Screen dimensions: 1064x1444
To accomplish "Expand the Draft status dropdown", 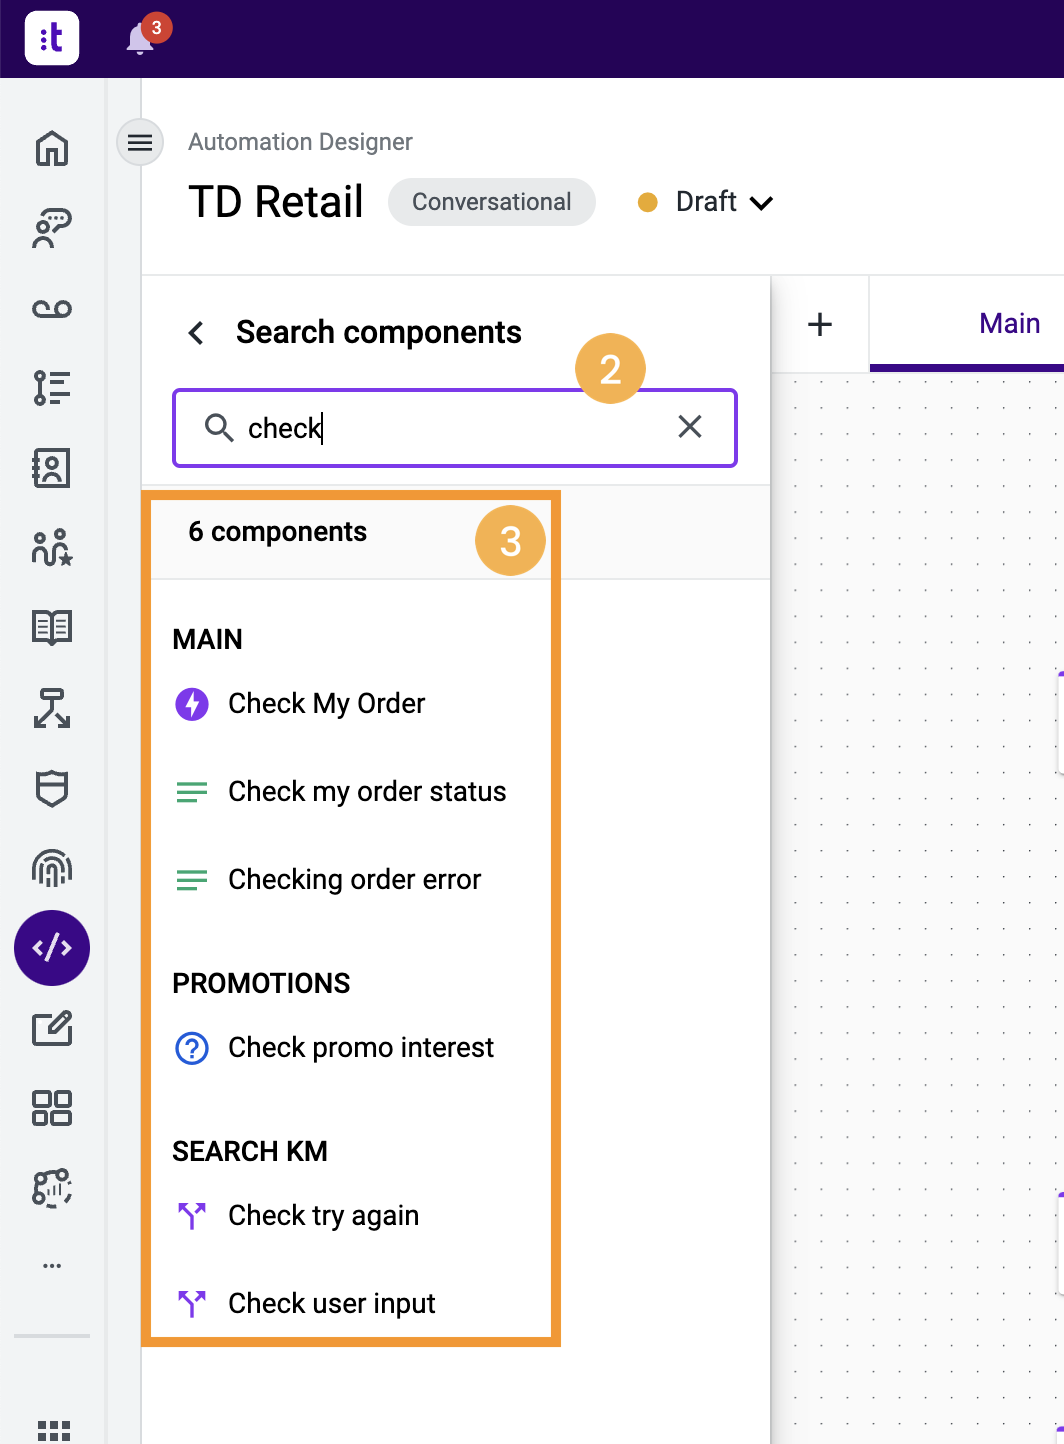I will click(x=722, y=202).
